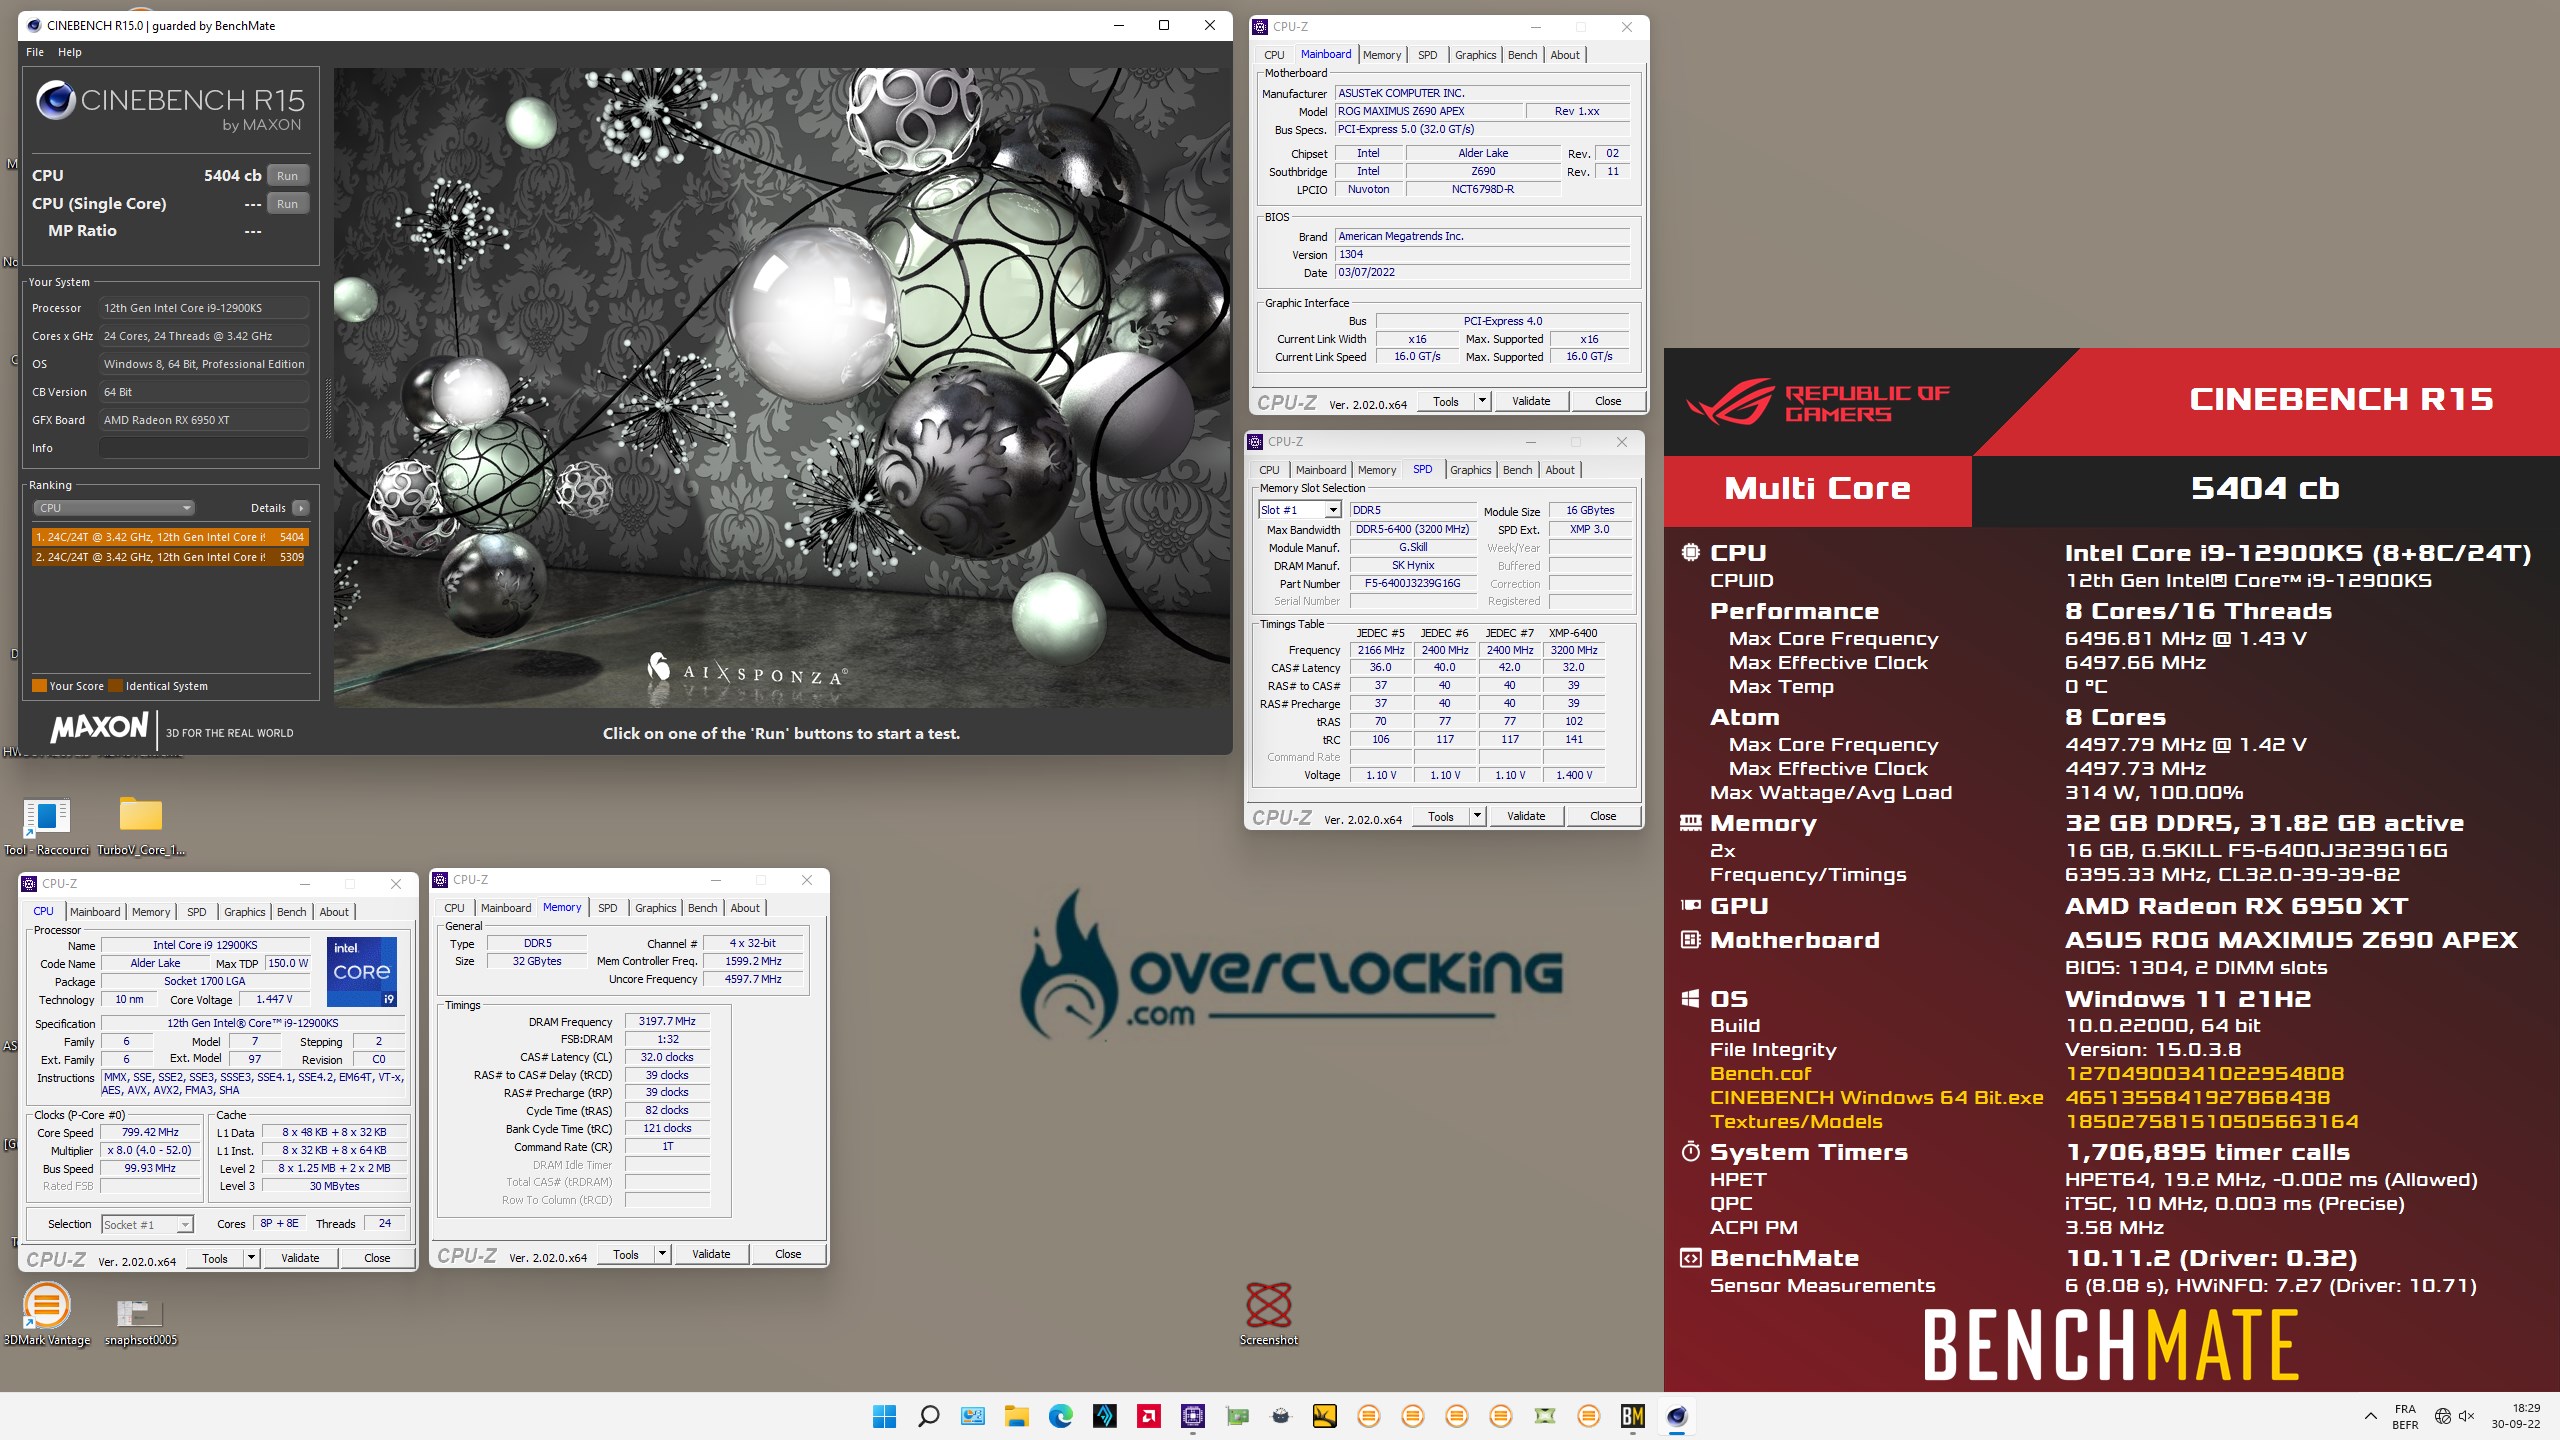Image resolution: width=2560 pixels, height=1440 pixels.
Task: Open taskbar Search magnifier
Action: coord(928,1416)
